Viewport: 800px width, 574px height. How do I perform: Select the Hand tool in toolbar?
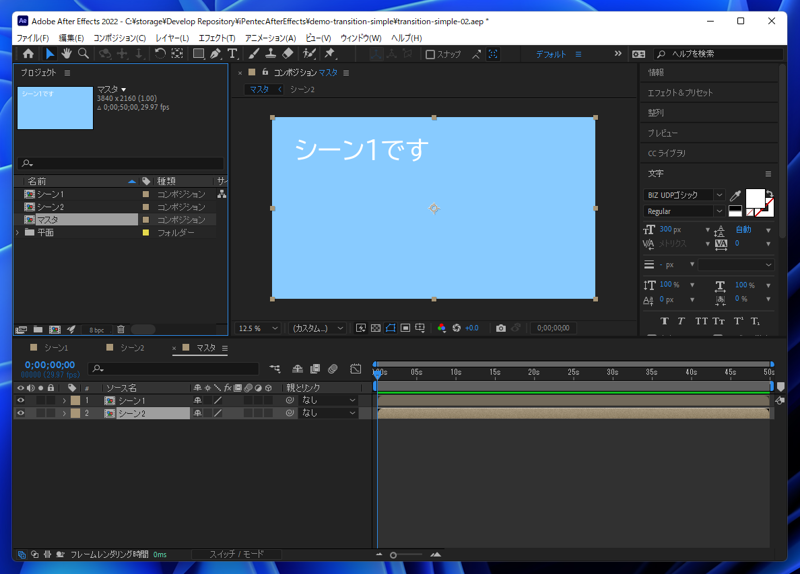(66, 54)
